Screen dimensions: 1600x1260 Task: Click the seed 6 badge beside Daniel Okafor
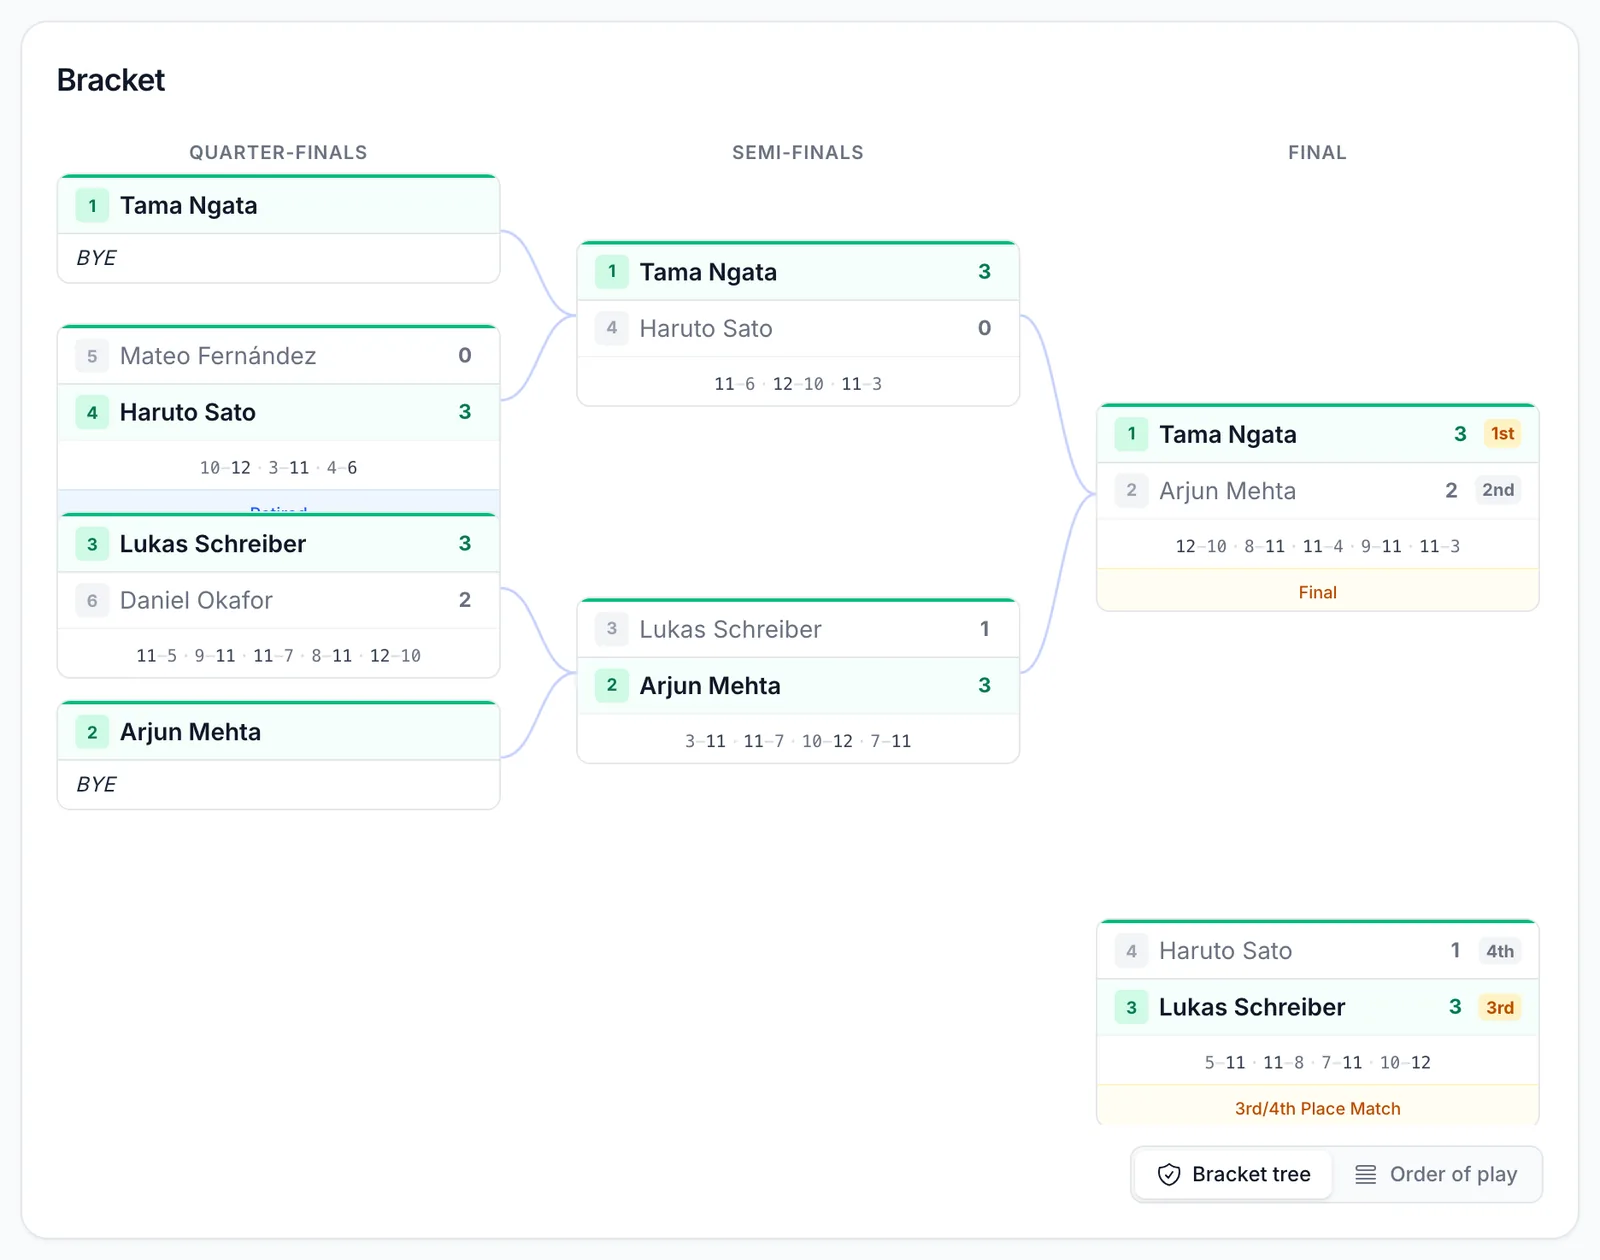92,600
